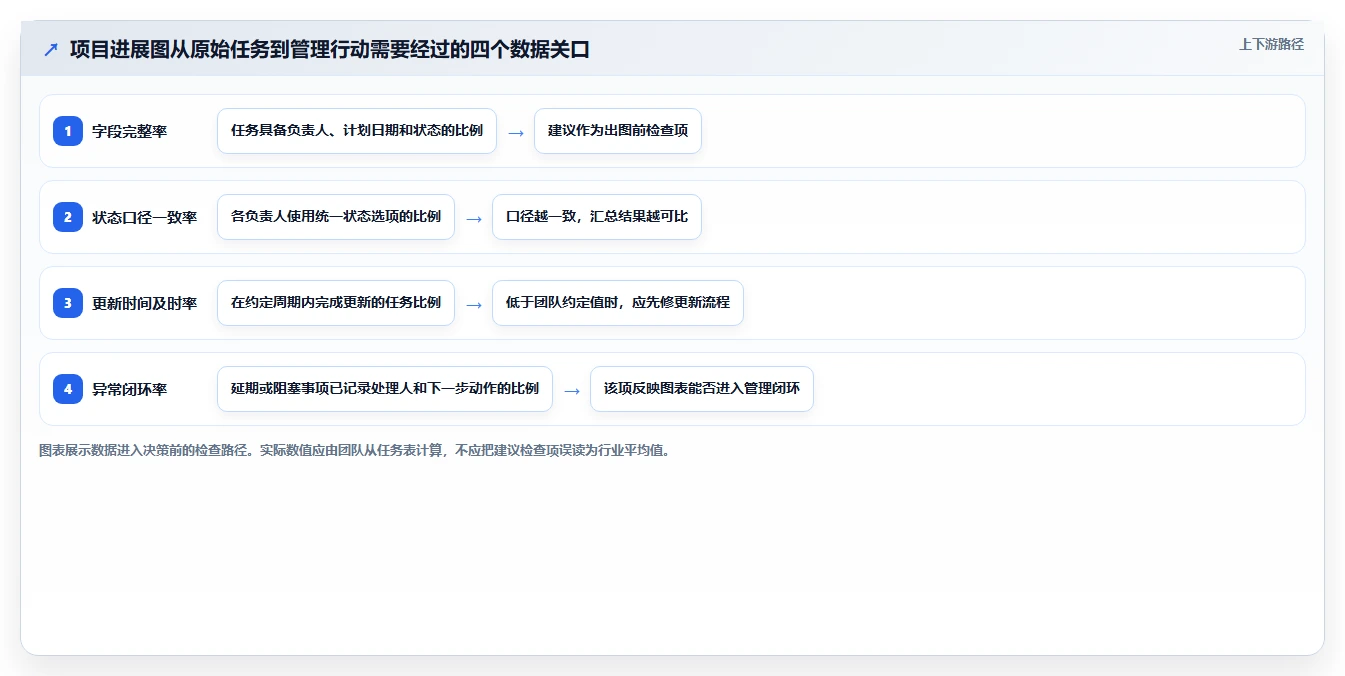The height and width of the screenshot is (676, 1345).
Task: Click the number 3 badge for 更新时间及时率
Action: point(68,303)
